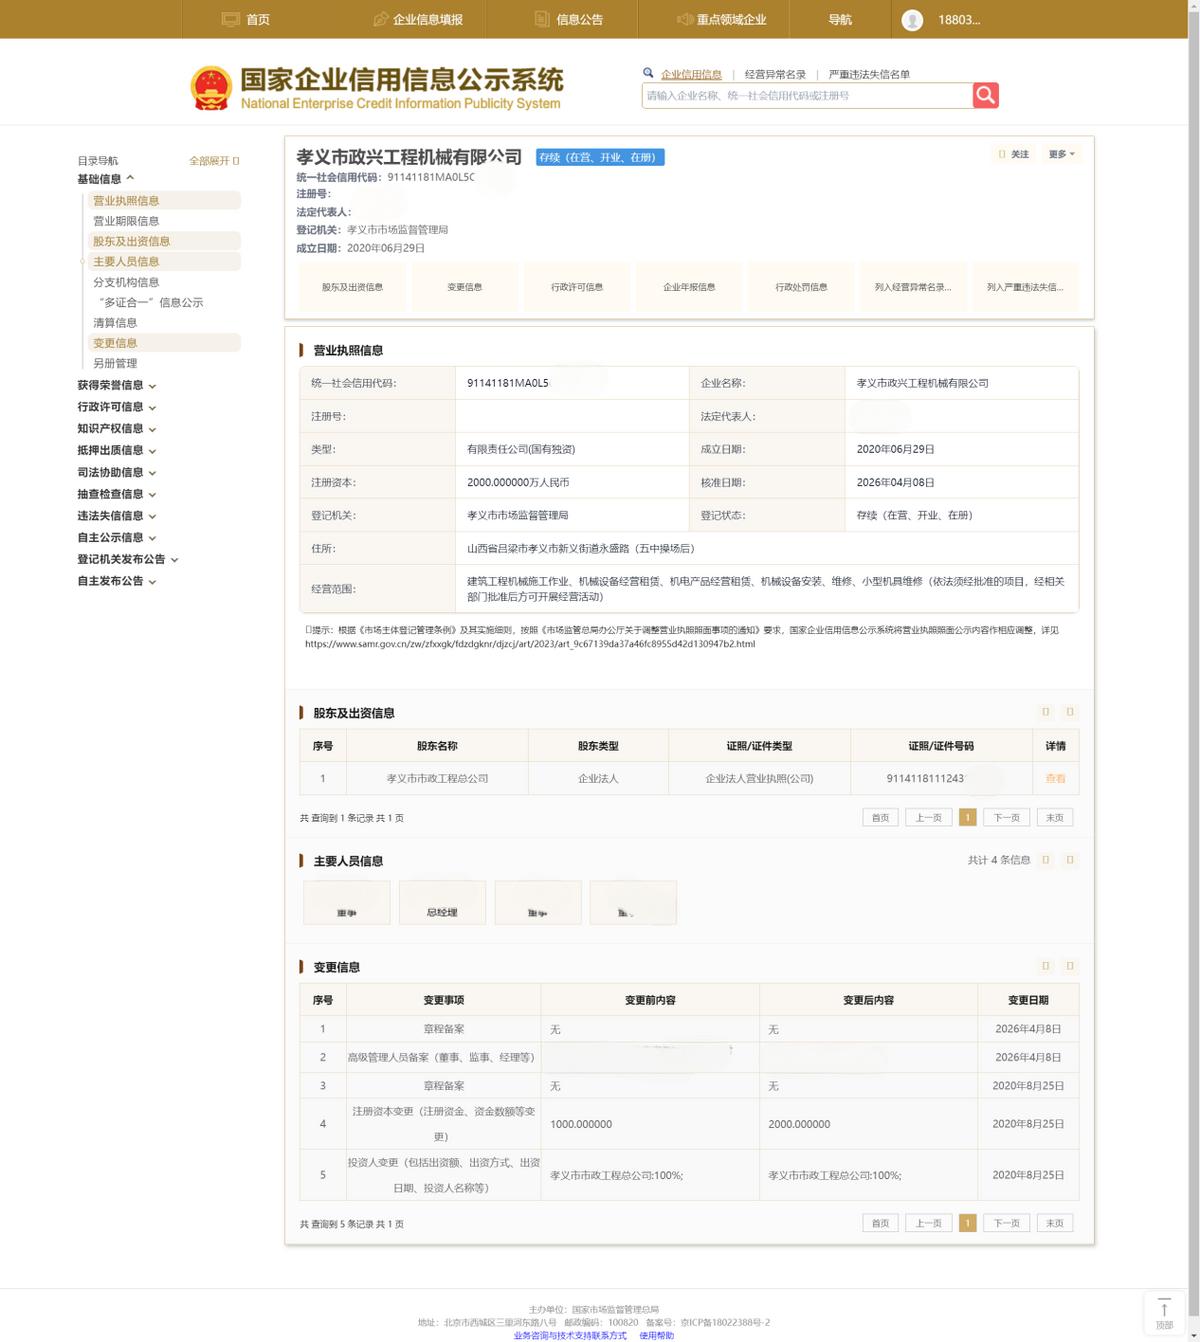Viewport: 1200px width, 1342px height.
Task: Click the 关注 follow button
Action: (1014, 154)
